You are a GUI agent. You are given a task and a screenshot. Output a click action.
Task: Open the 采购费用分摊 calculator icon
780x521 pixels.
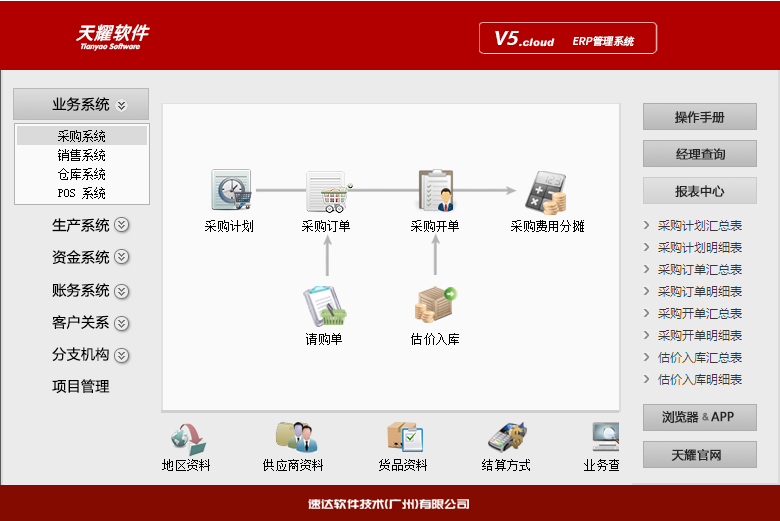[546, 192]
